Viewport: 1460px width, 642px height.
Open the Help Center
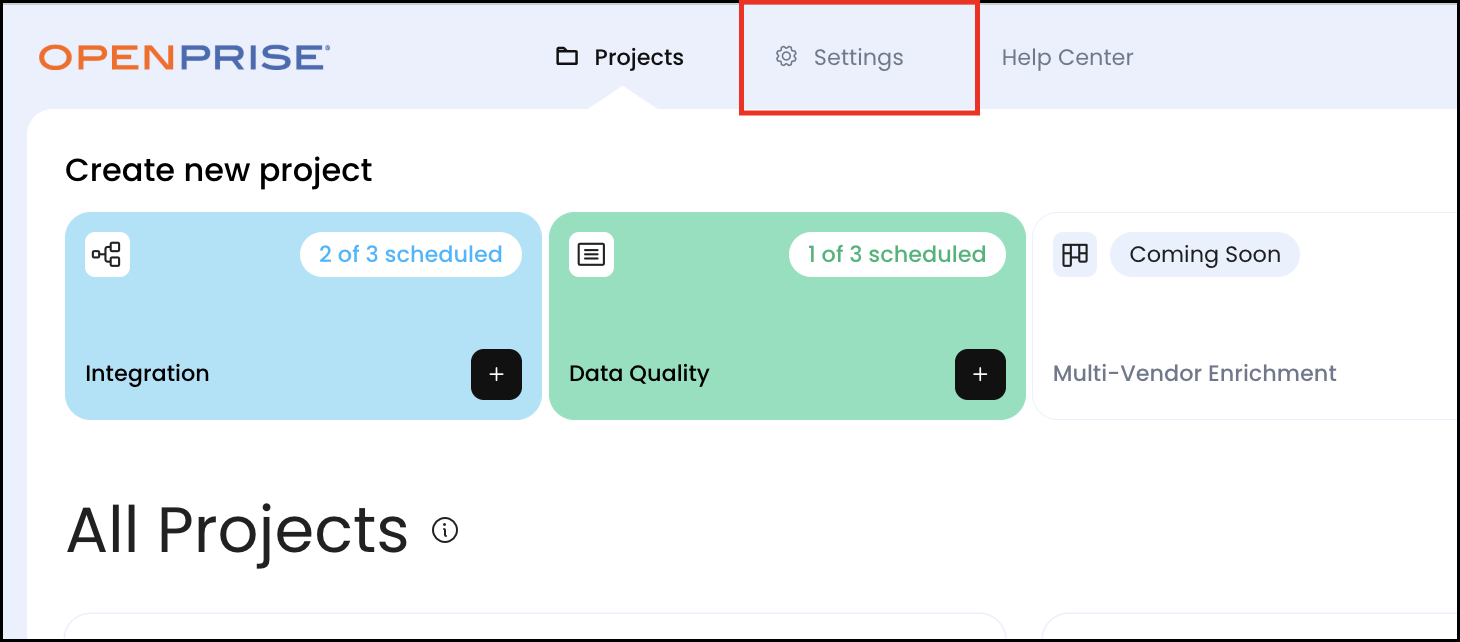(1067, 58)
